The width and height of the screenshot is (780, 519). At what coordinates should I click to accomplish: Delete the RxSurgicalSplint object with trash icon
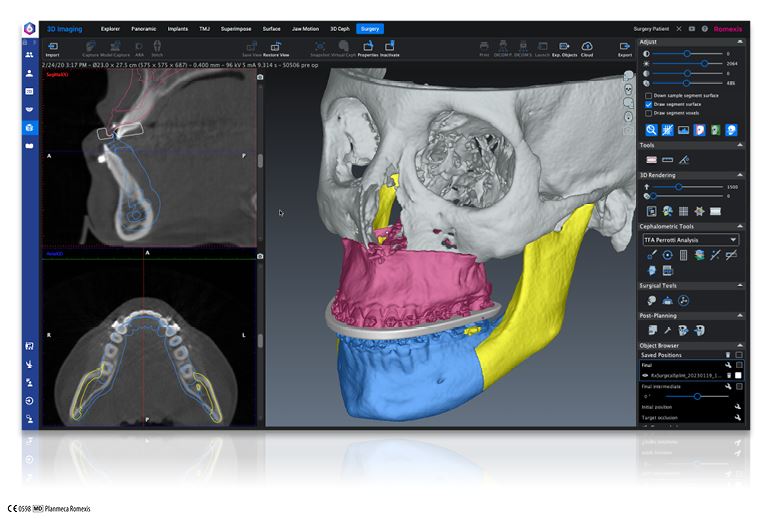(727, 375)
